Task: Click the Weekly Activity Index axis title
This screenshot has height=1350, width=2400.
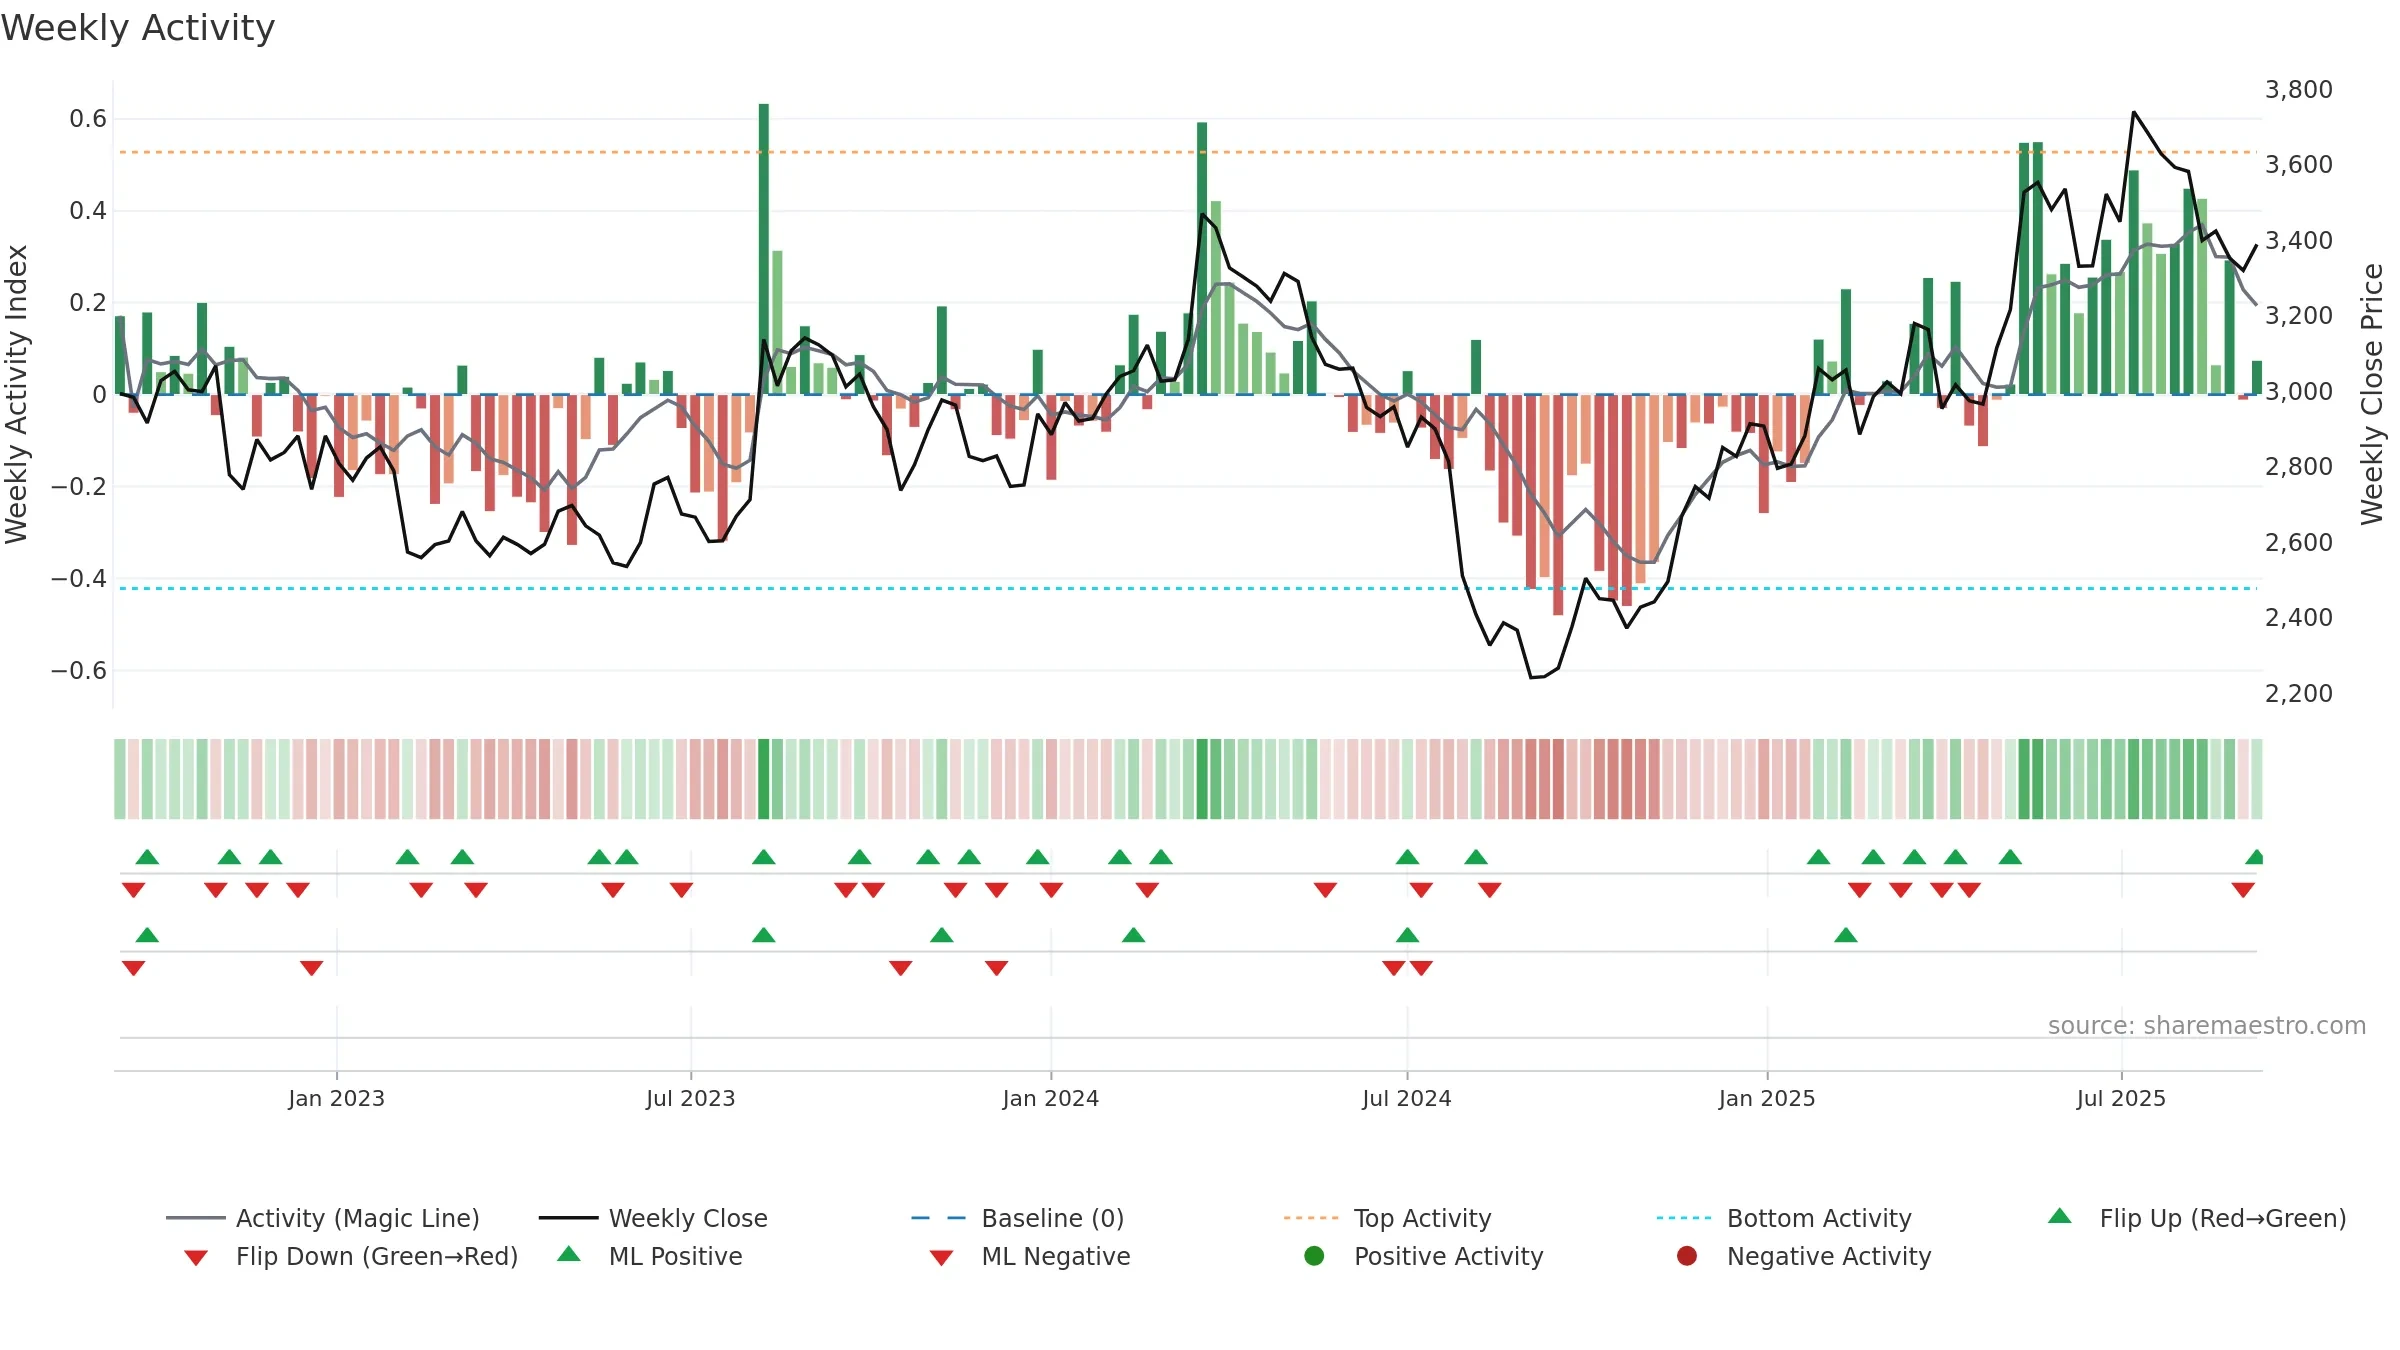Action: [16, 394]
